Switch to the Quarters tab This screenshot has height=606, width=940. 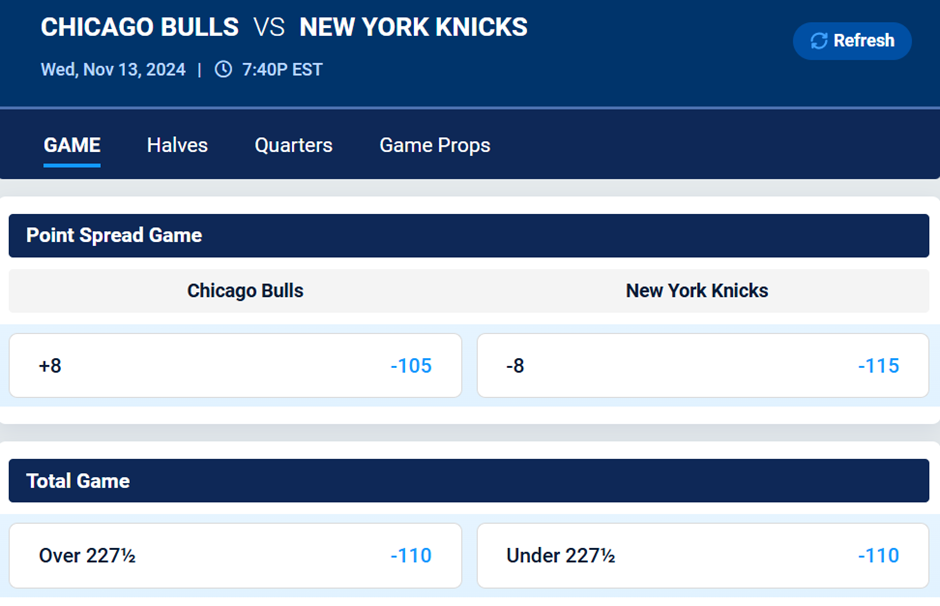pyautogui.click(x=293, y=145)
